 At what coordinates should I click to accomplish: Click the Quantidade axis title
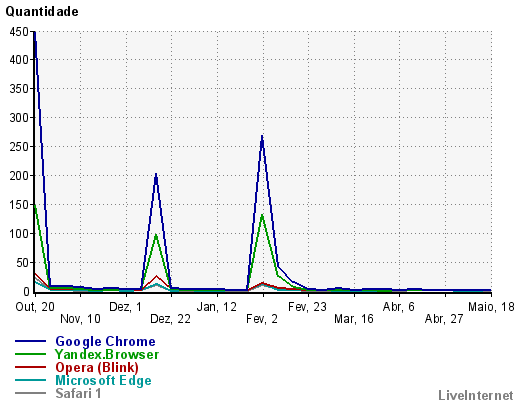42,12
